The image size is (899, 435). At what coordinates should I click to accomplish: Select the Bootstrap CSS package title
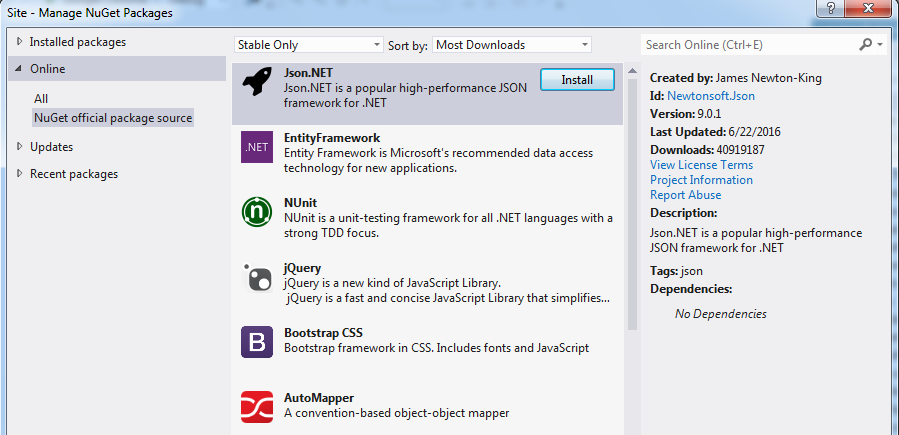click(323, 333)
